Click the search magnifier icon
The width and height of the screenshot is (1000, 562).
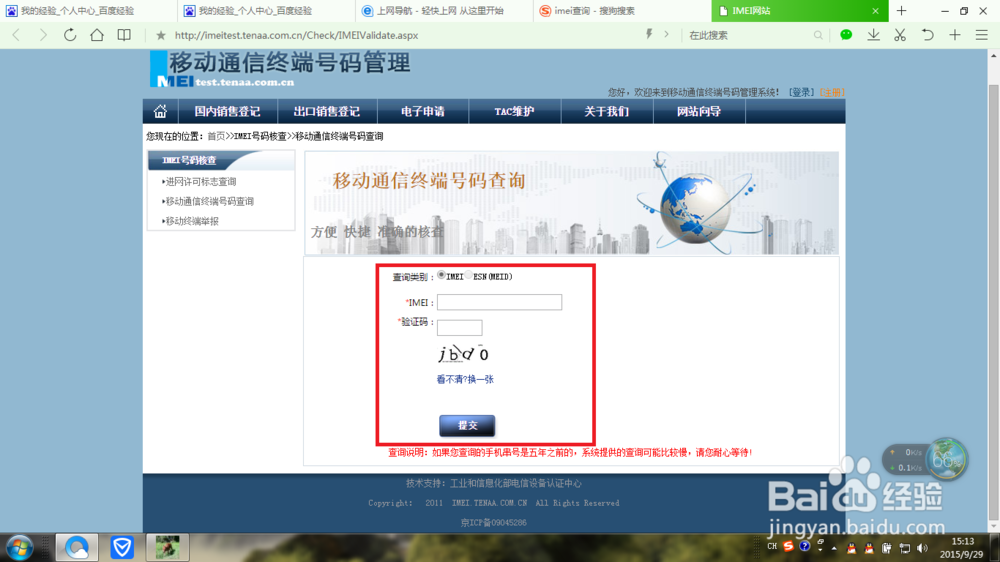[x=818, y=35]
